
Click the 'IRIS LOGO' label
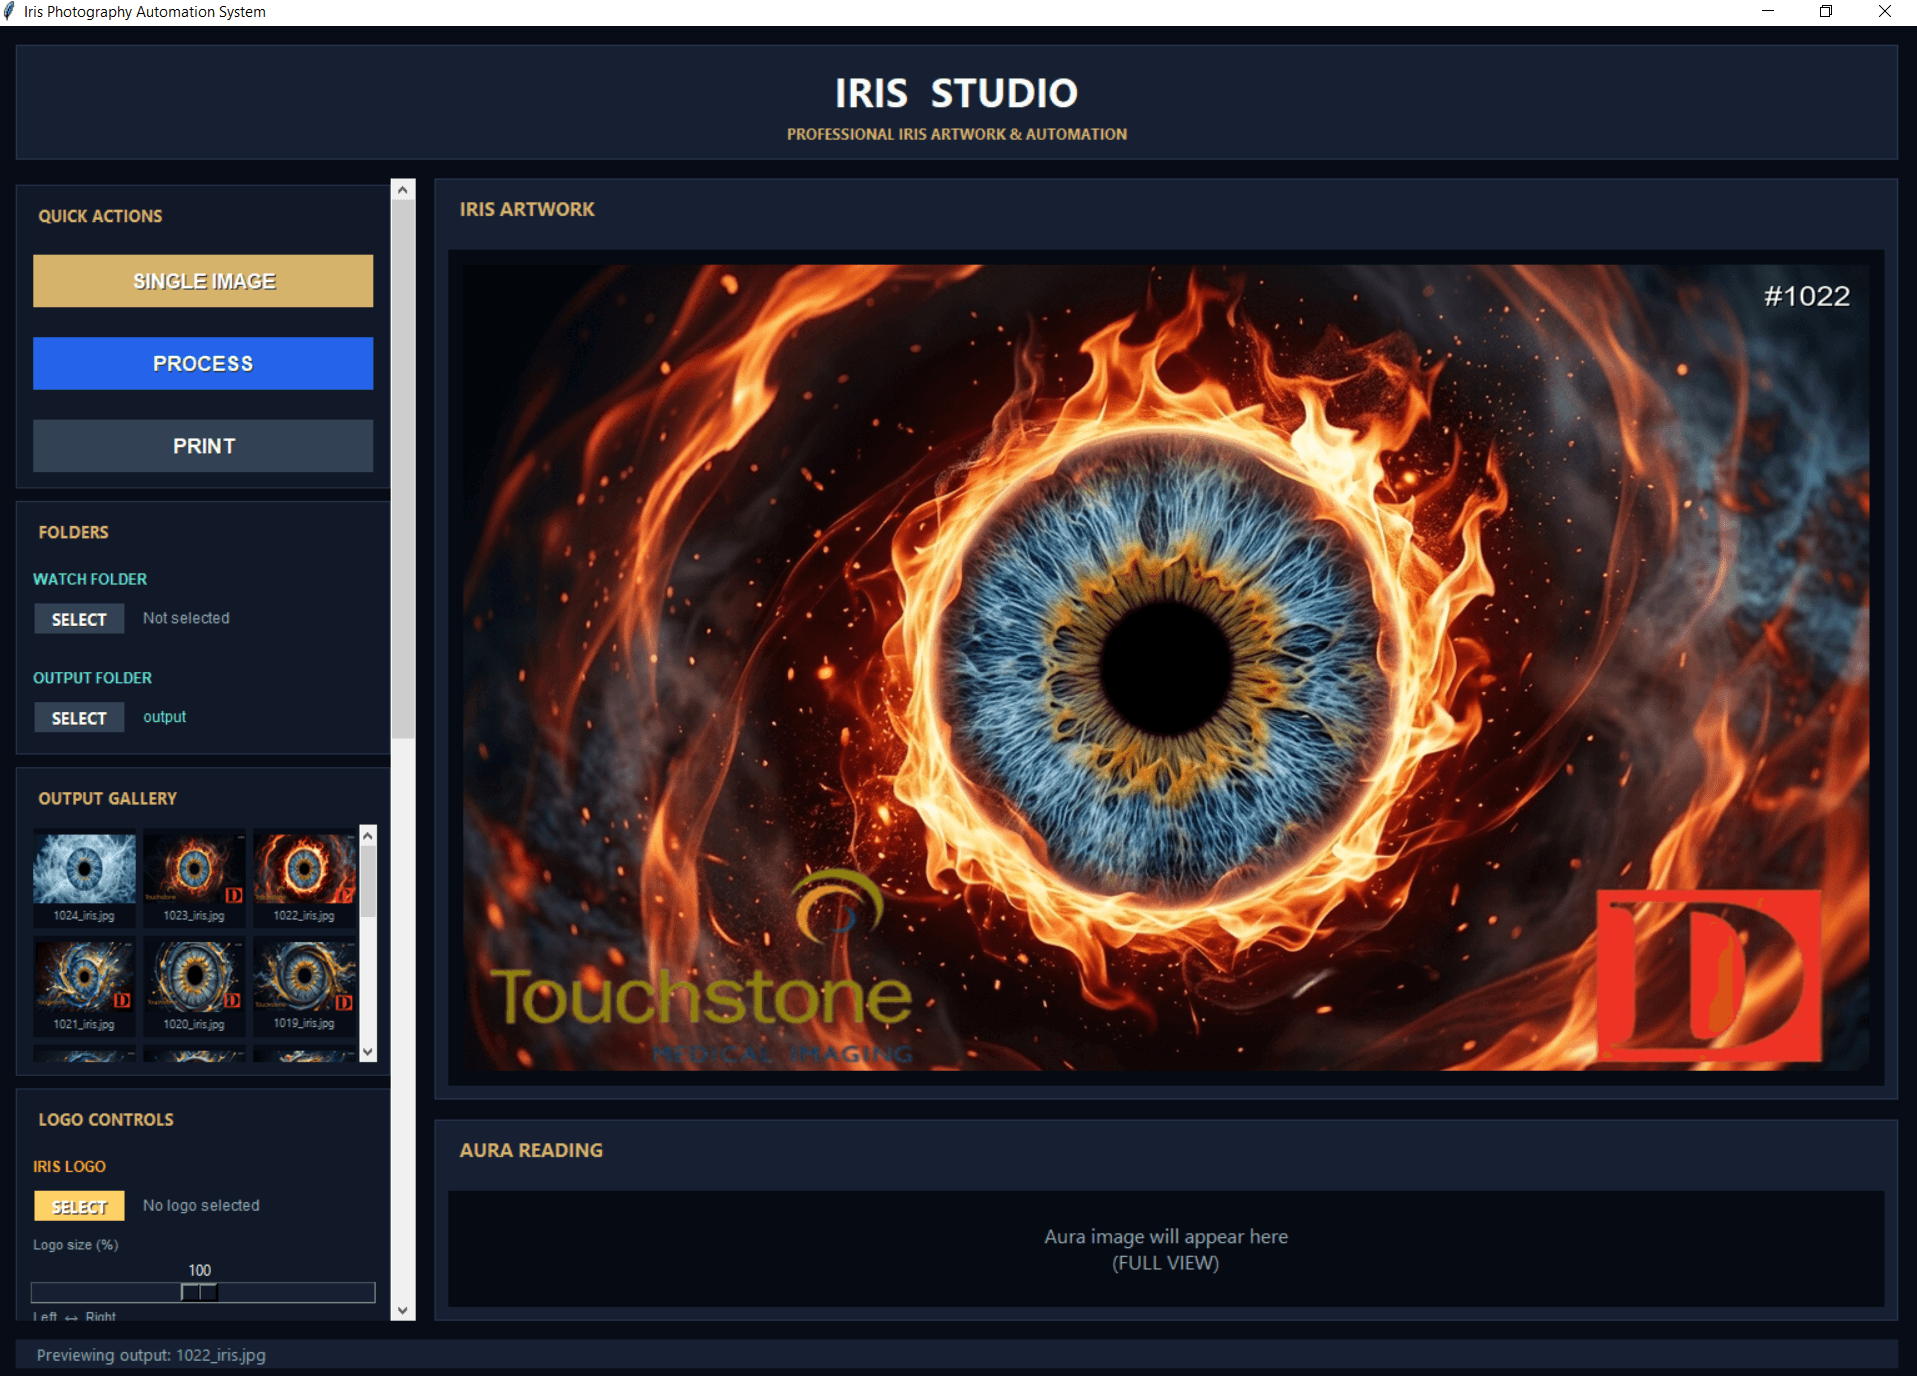point(69,1166)
